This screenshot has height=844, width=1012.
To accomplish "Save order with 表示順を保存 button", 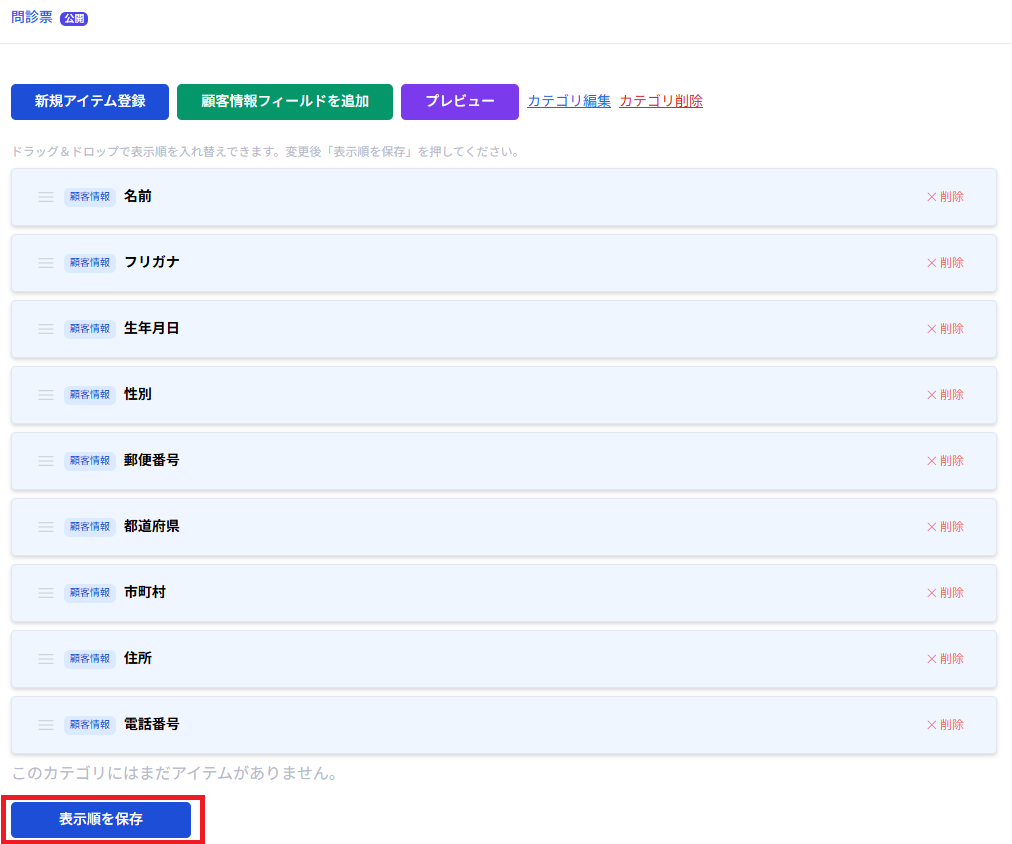I will (x=101, y=819).
